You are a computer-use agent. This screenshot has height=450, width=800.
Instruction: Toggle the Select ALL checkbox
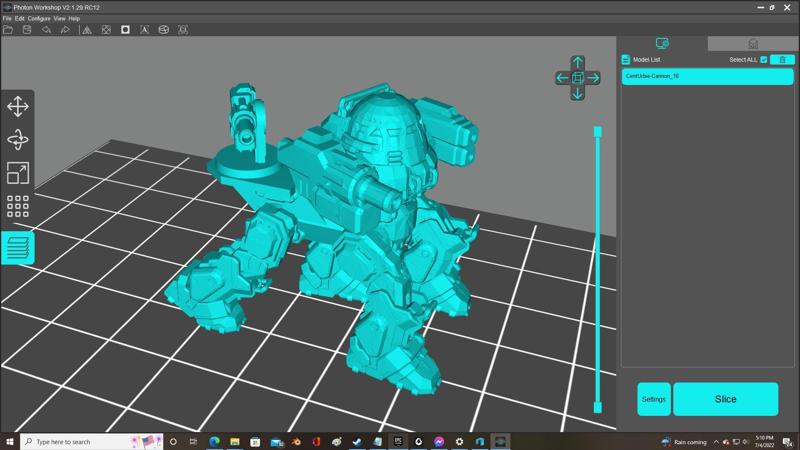[x=764, y=60]
